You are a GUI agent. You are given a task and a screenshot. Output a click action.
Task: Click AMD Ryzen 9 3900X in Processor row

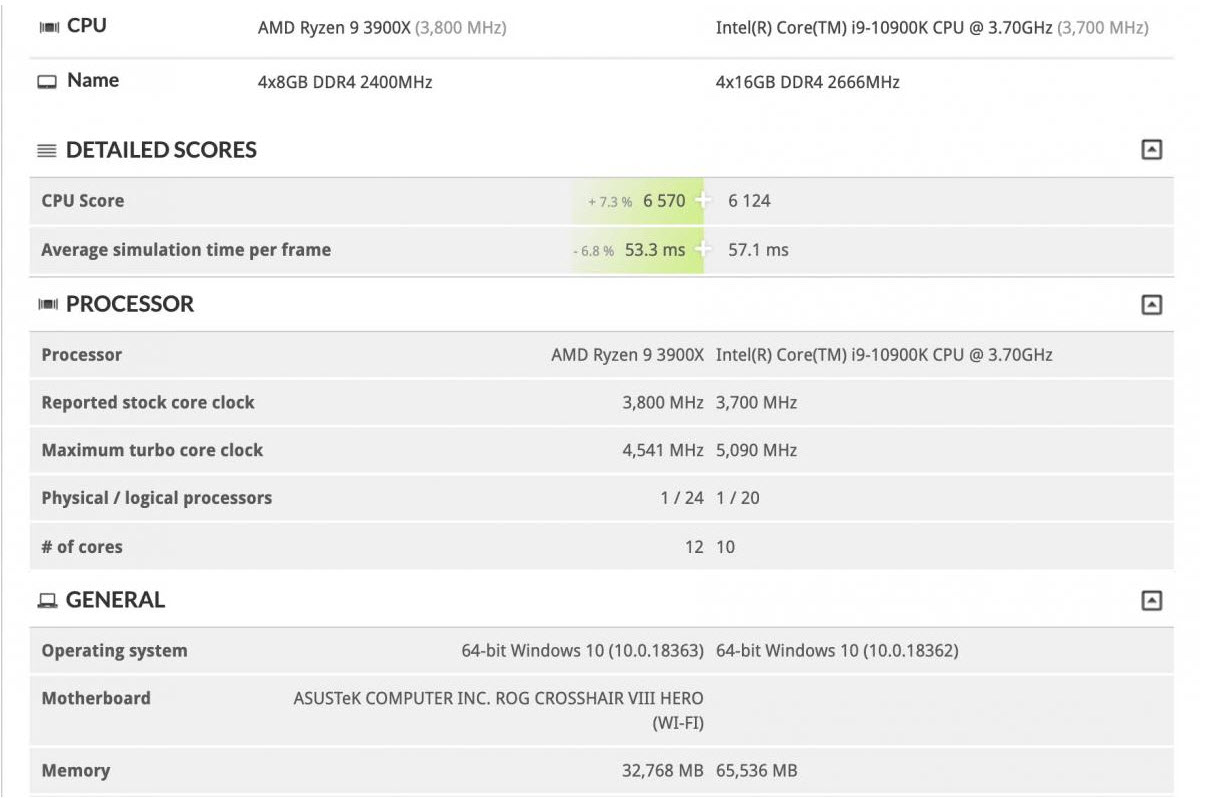pyautogui.click(x=628, y=355)
